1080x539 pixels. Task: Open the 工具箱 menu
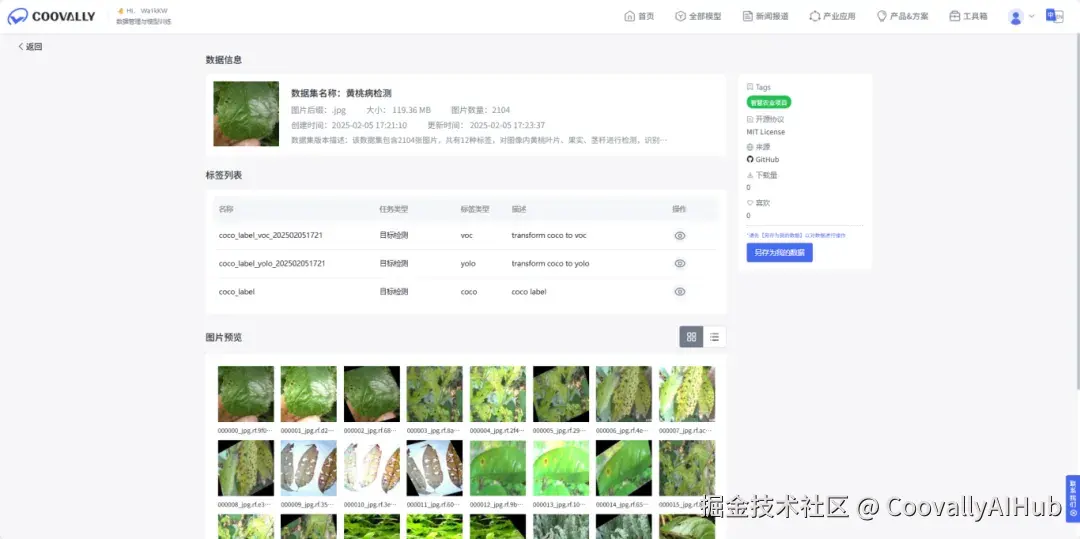[968, 16]
